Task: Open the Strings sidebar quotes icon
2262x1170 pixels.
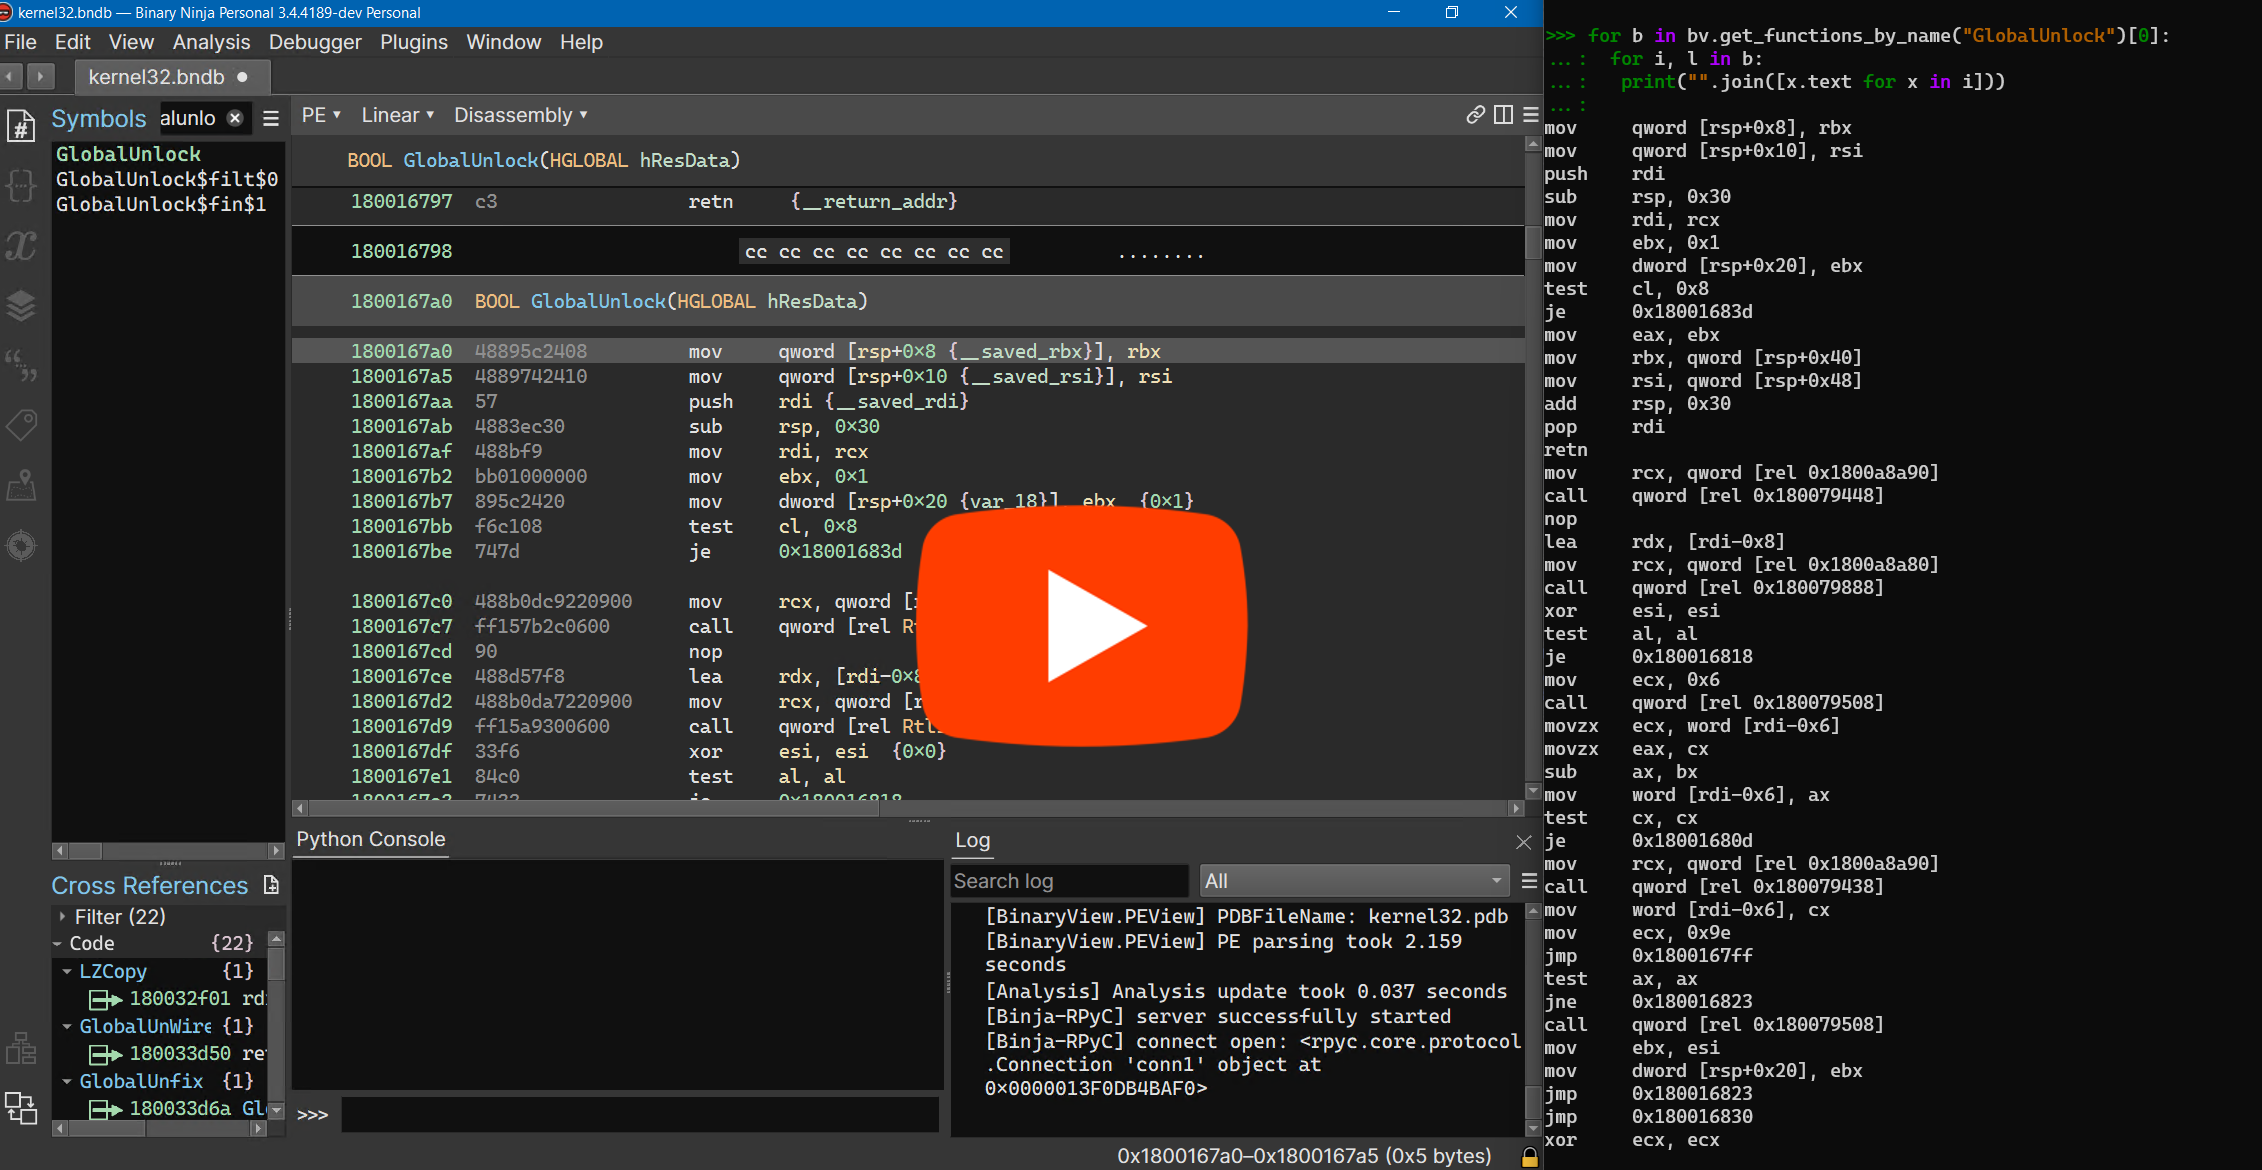Action: pyautogui.click(x=21, y=365)
